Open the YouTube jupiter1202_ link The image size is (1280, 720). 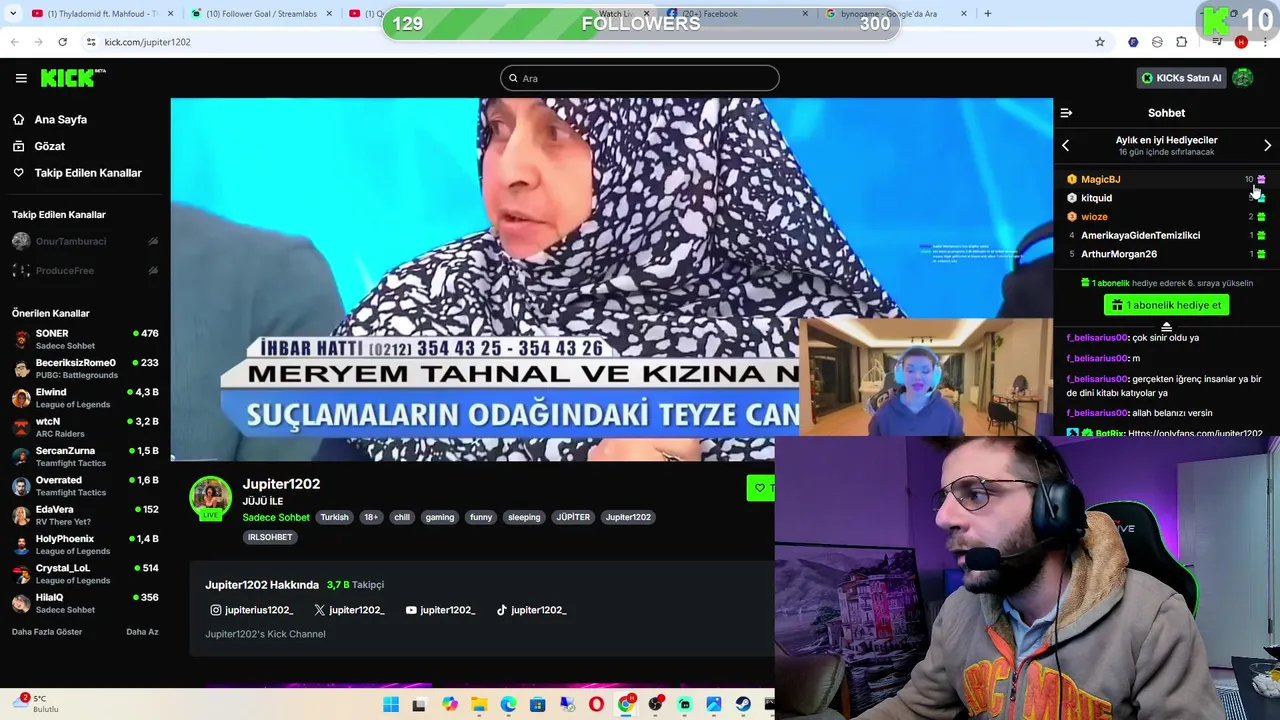(440, 610)
